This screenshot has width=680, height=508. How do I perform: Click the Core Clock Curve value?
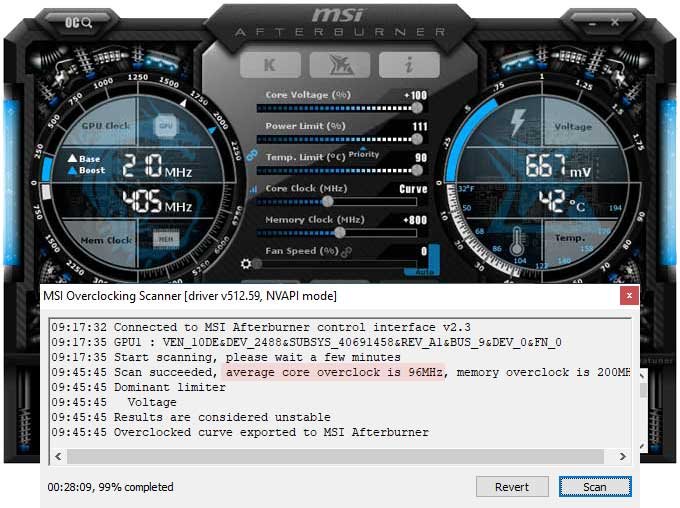(x=413, y=189)
